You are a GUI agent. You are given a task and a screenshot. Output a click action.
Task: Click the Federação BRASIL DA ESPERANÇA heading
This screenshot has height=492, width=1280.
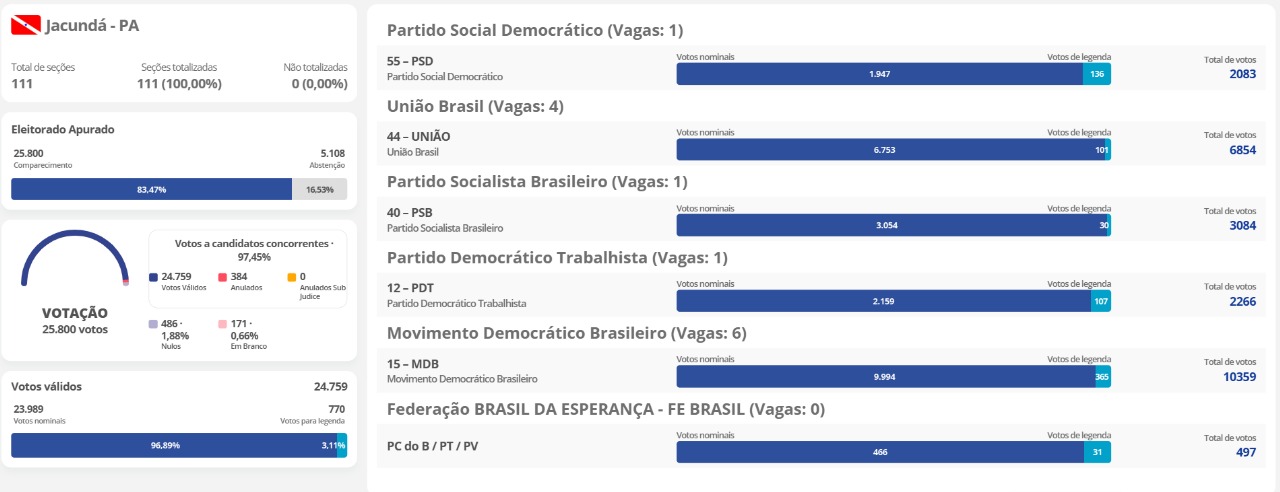[606, 409]
